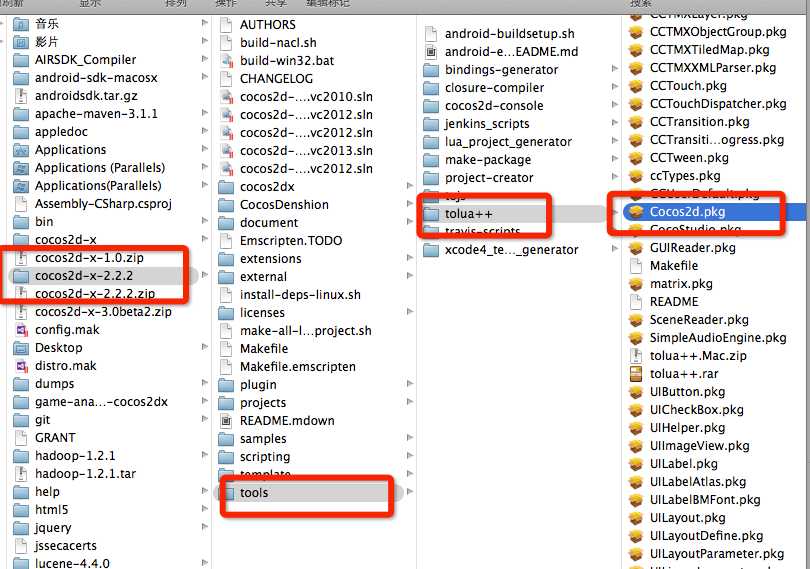Click the tools folder icon
This screenshot has width=810, height=569.
pos(226,493)
